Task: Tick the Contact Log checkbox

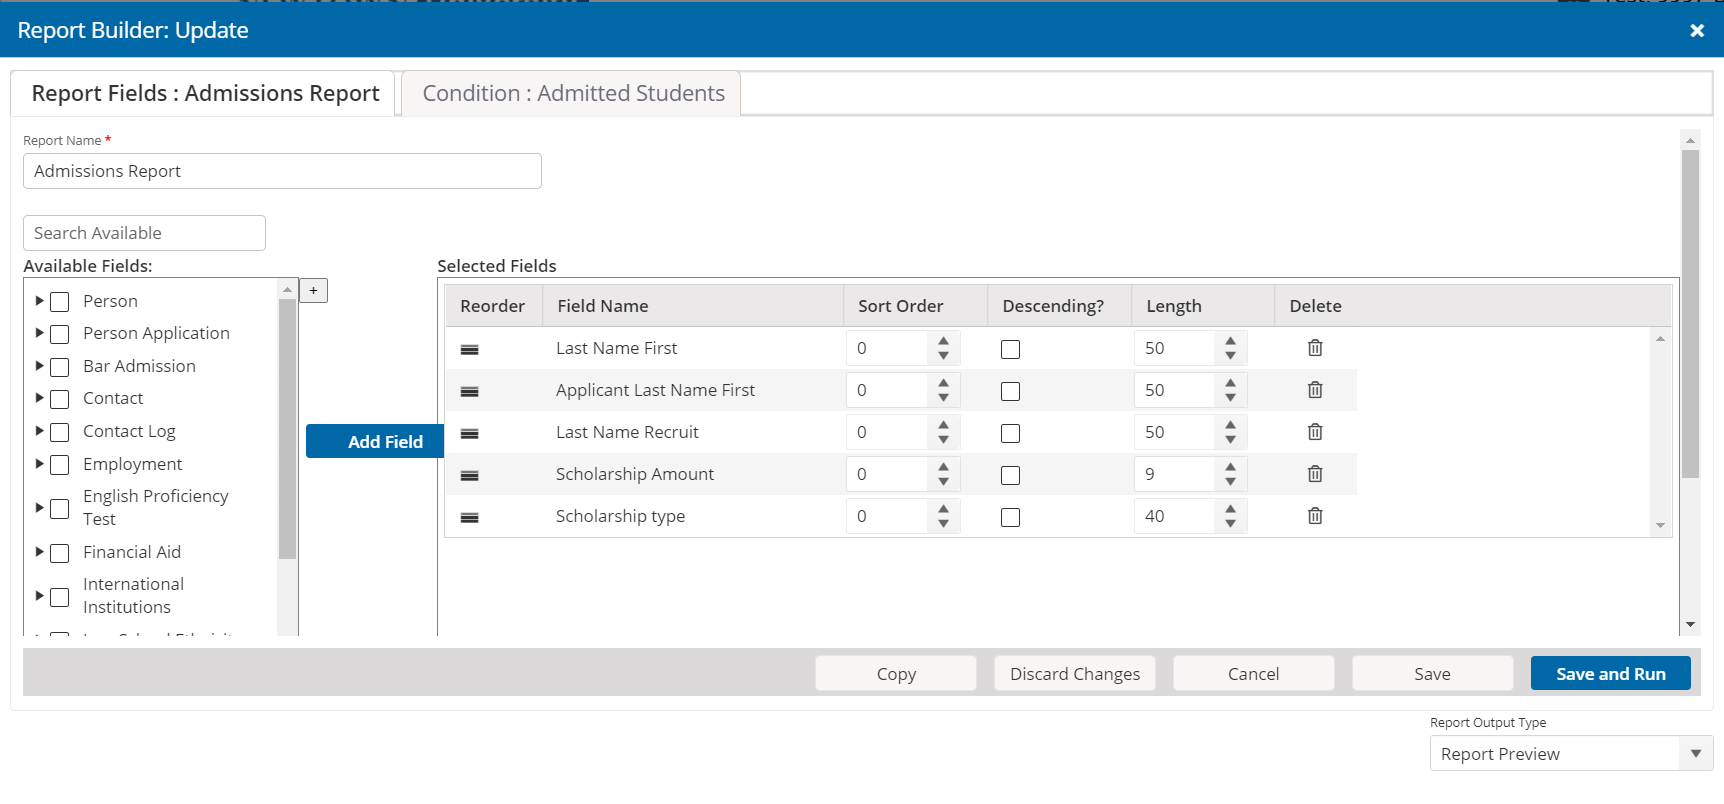Action: tap(60, 432)
